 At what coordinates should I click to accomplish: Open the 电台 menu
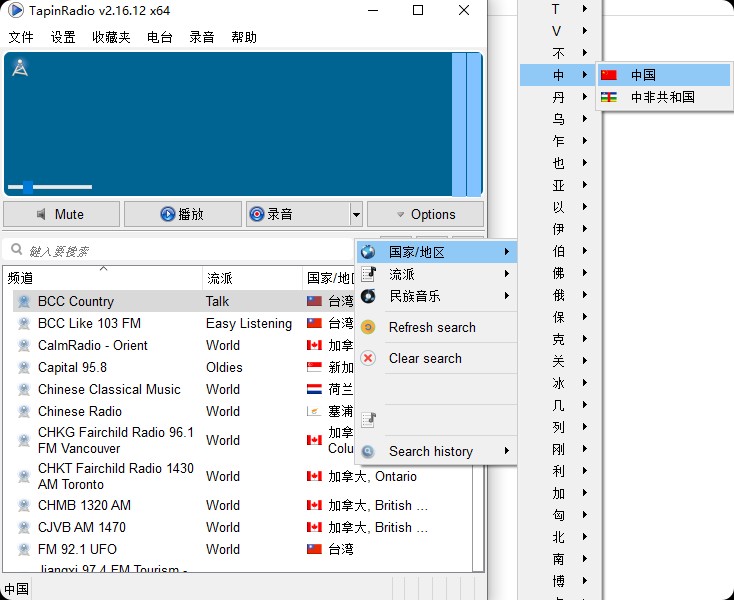tap(160, 37)
